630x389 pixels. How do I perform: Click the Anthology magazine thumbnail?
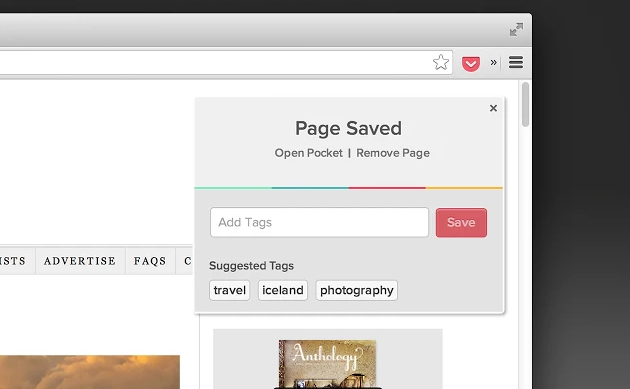[x=327, y=364]
